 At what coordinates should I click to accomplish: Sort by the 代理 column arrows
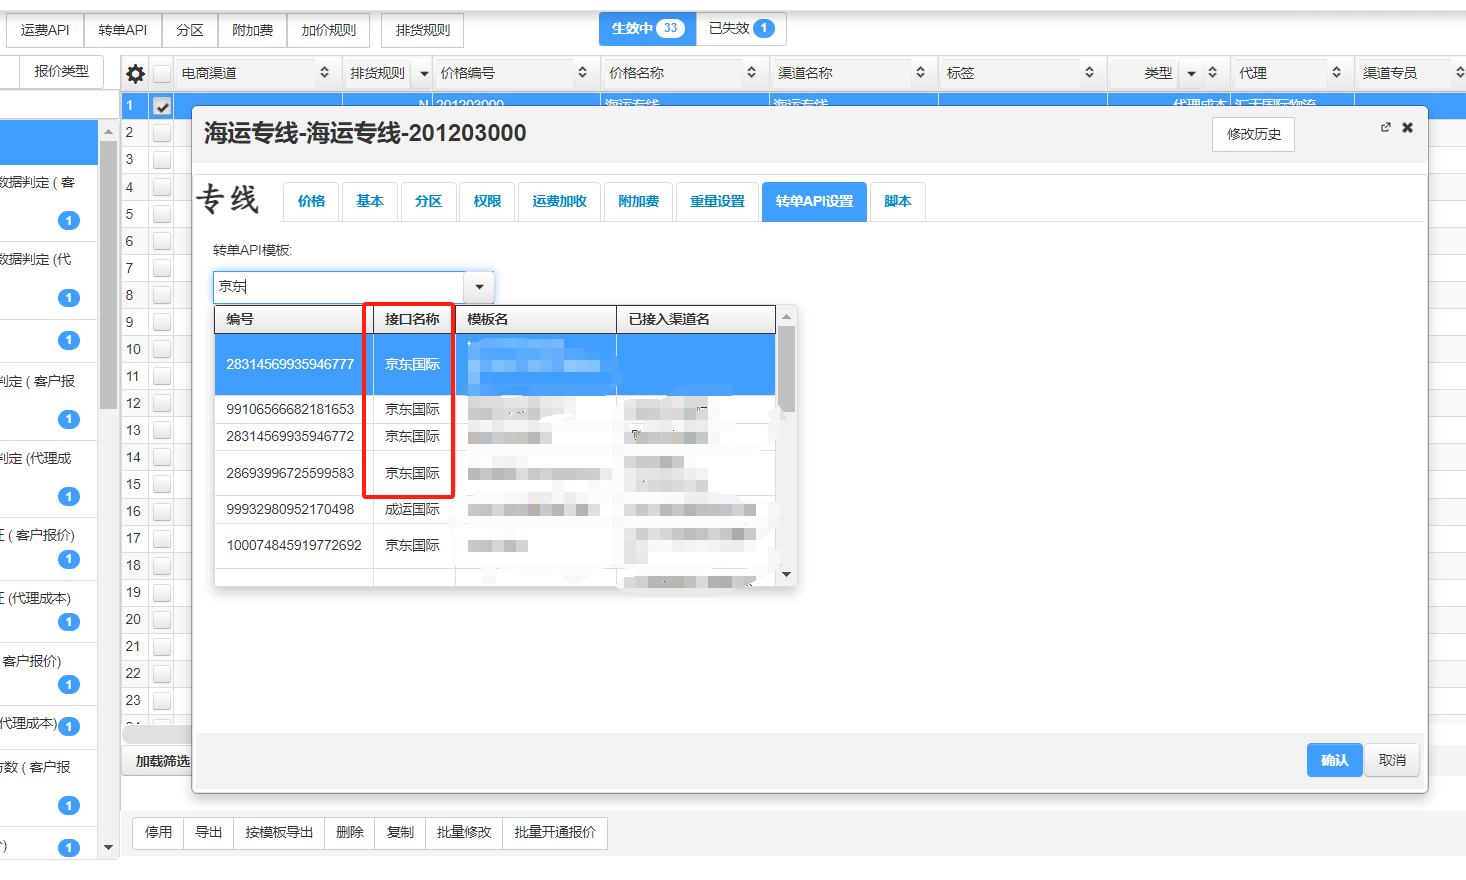(1336, 72)
